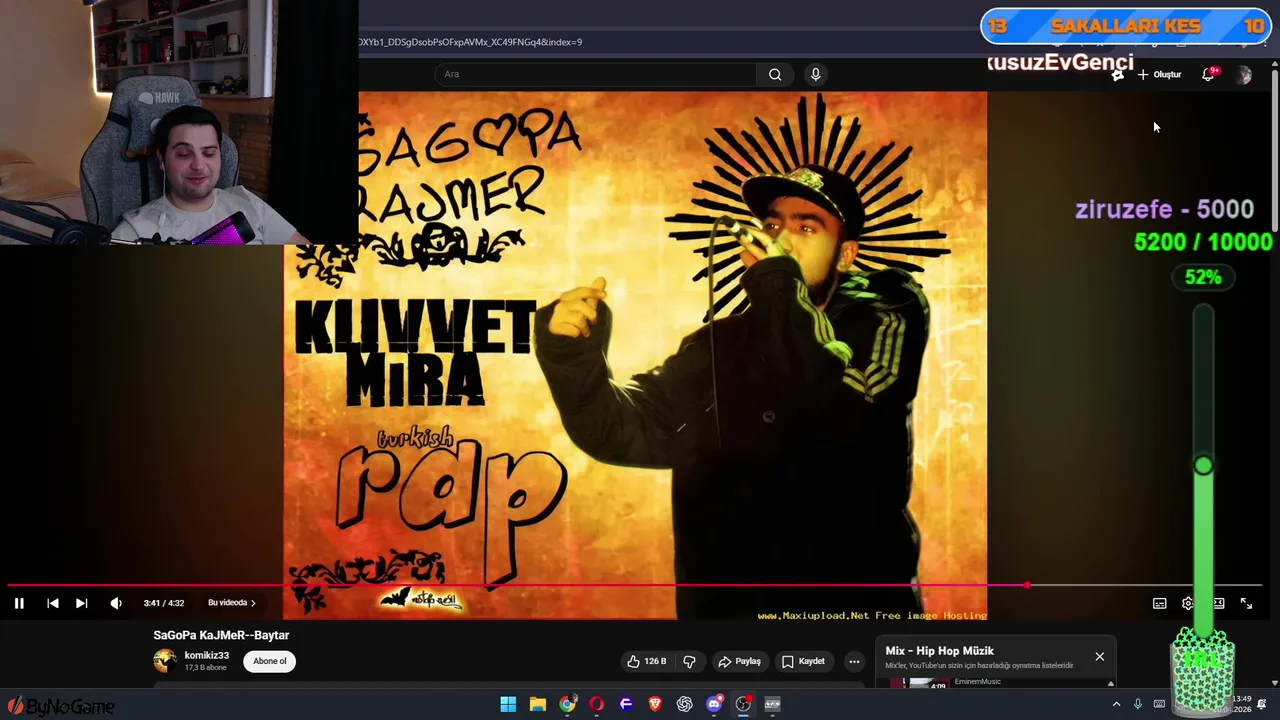Open Brave browser from the taskbar
The width and height of the screenshot is (1280, 720).
pos(655,704)
